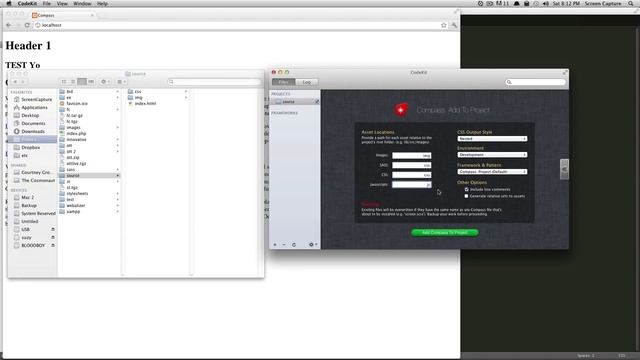The image size is (640, 360).
Task: Click the Finder search field
Action: coord(214,82)
